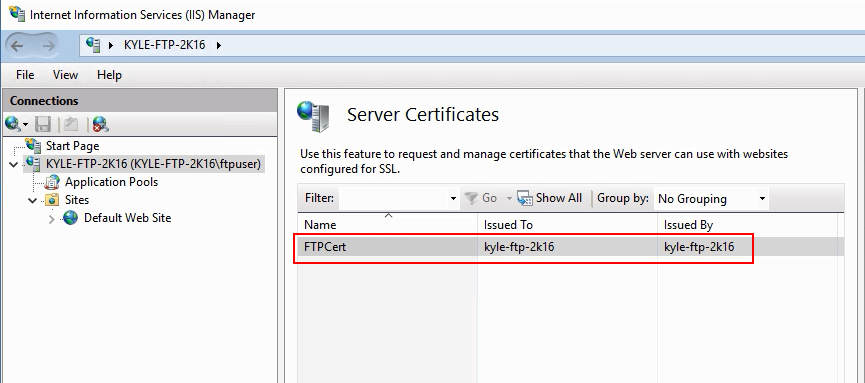
Task: Click the Sites folder icon
Action: point(52,200)
